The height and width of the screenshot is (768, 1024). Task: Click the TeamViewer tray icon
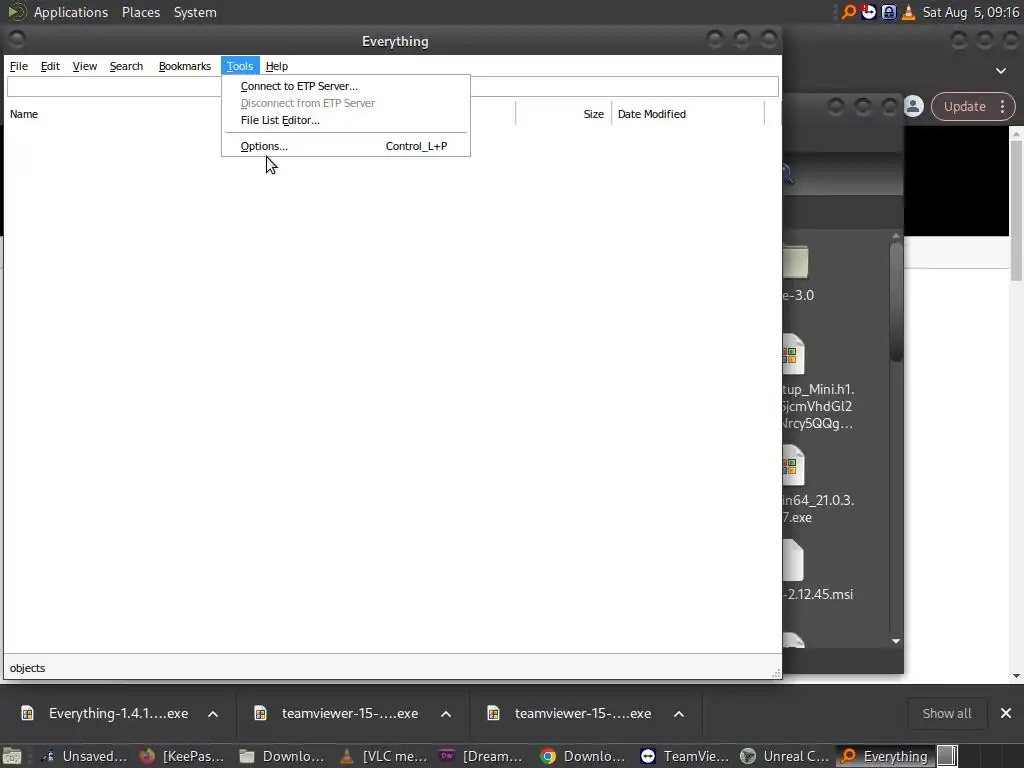(x=869, y=12)
